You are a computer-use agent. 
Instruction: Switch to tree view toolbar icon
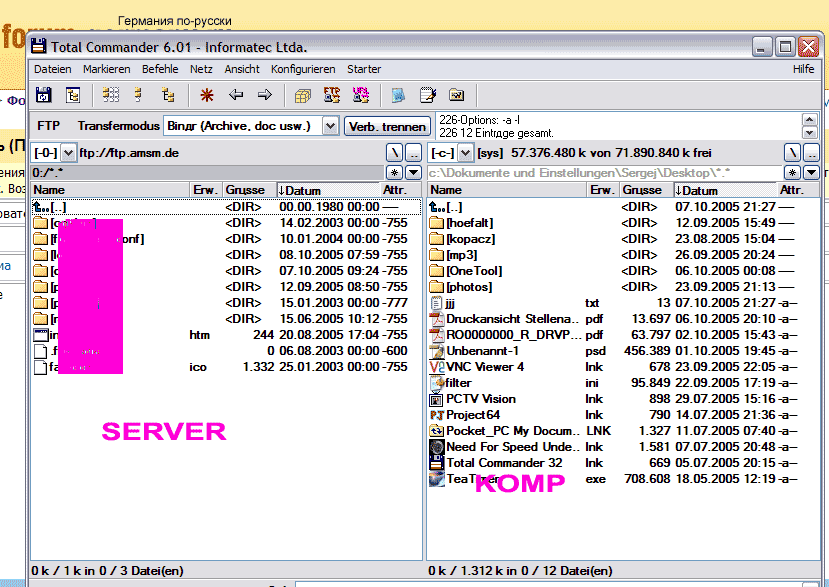pos(168,95)
